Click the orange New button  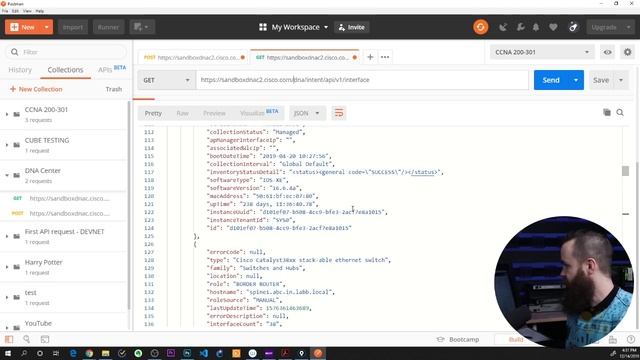pos(23,27)
